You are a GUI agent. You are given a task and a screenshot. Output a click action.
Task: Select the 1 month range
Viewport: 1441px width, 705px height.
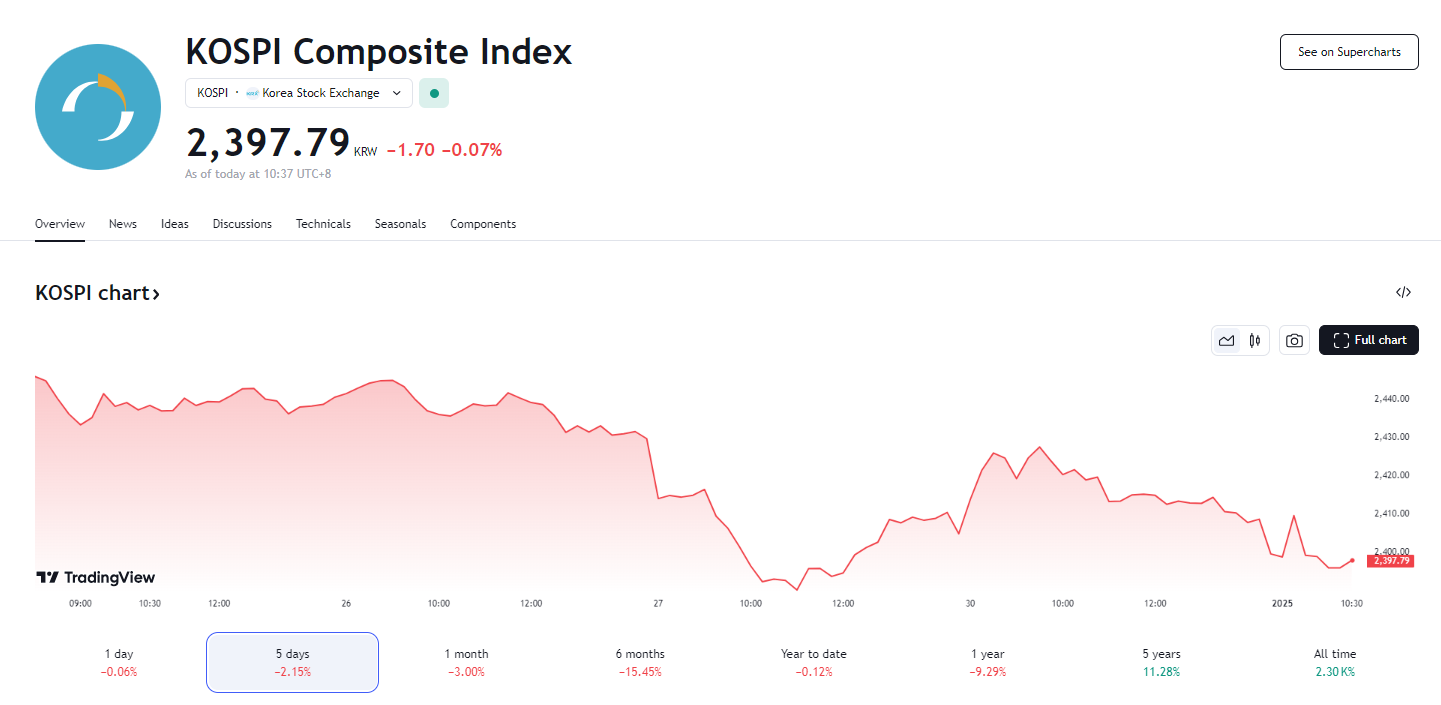(x=466, y=662)
